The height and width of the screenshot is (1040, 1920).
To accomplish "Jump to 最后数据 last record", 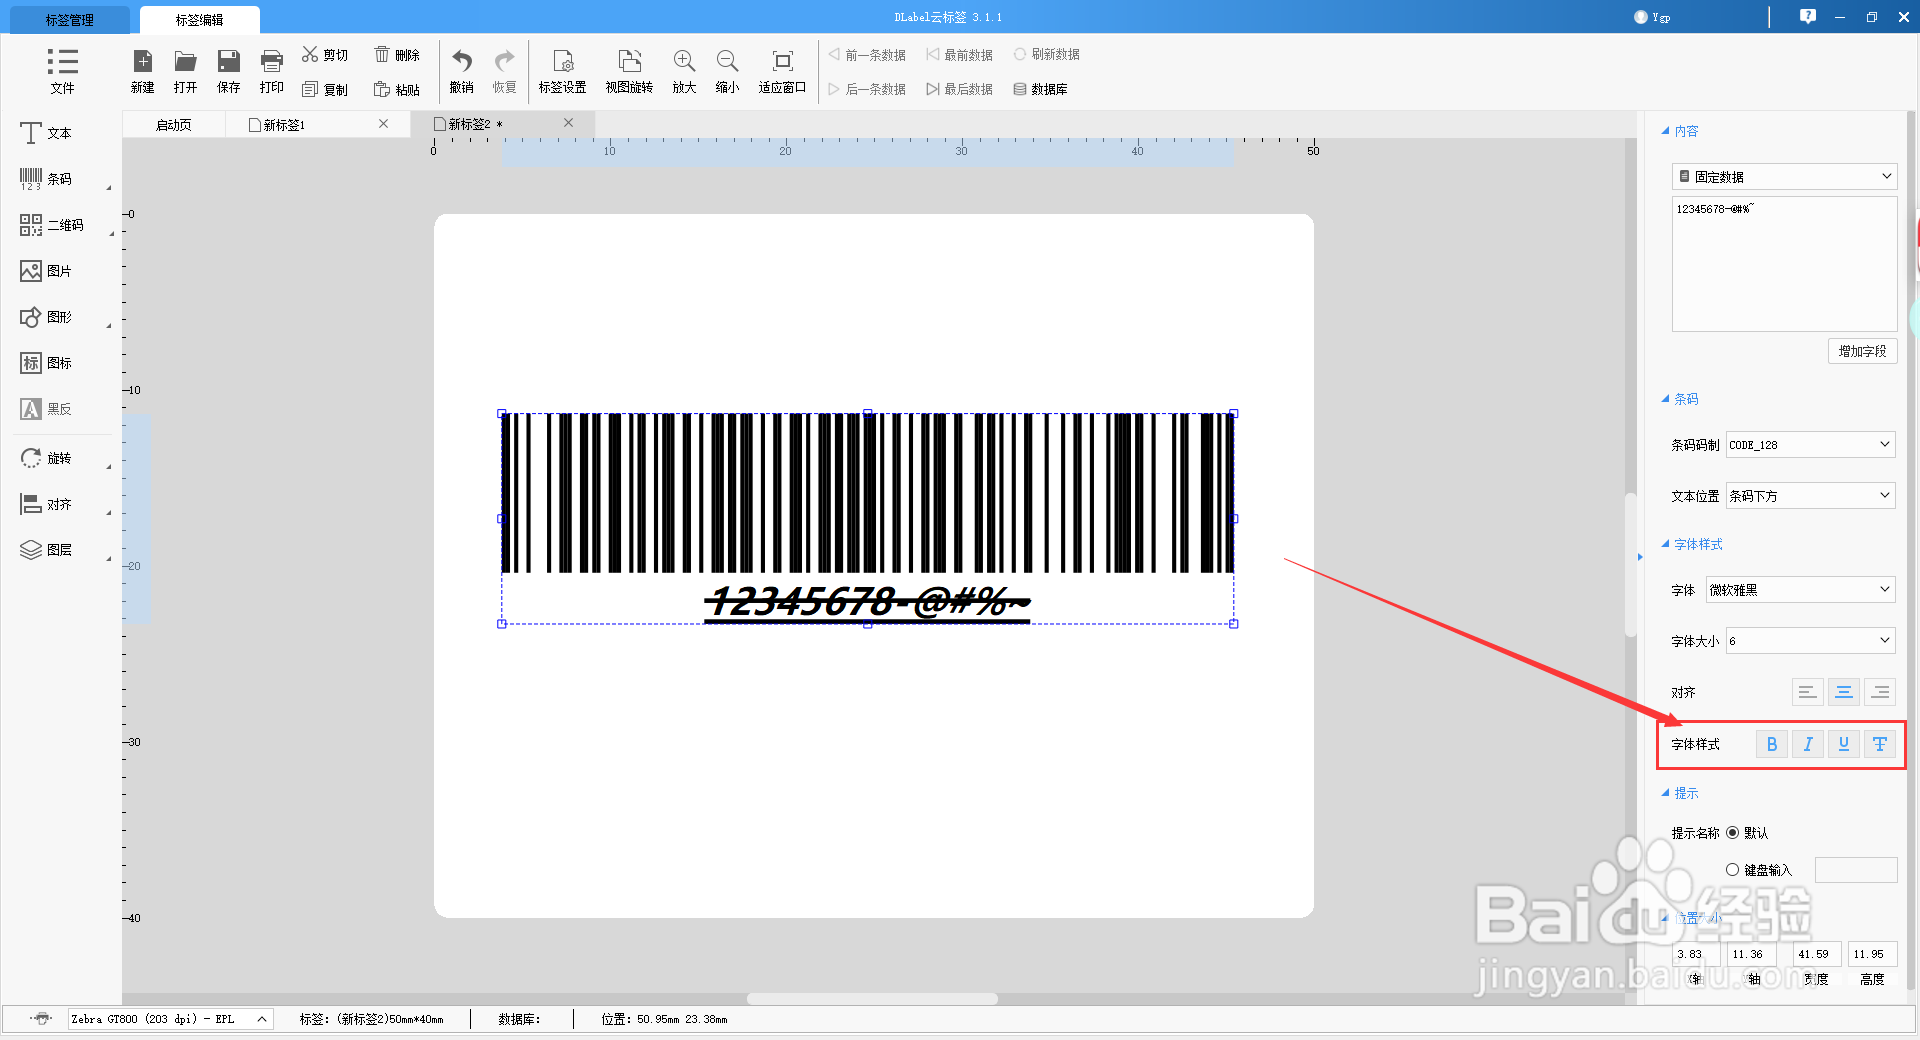I will tap(959, 89).
